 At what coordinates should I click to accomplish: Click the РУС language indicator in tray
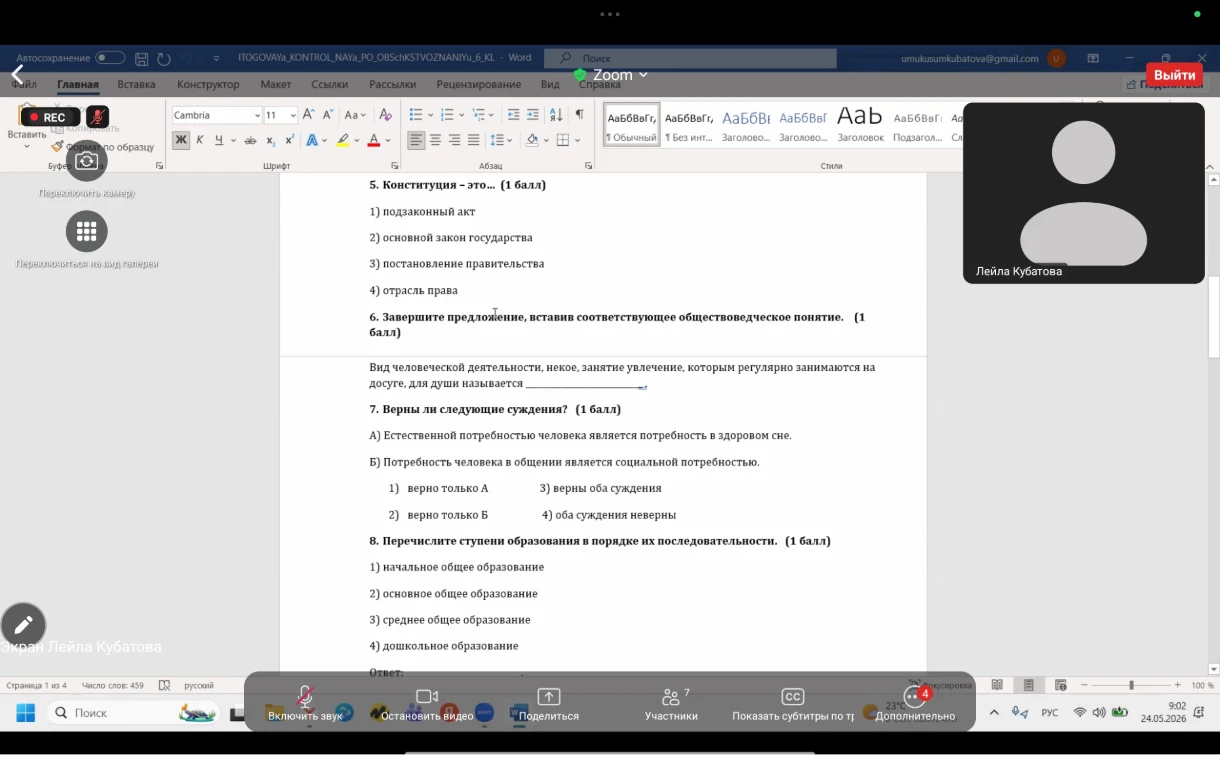[x=1050, y=713]
